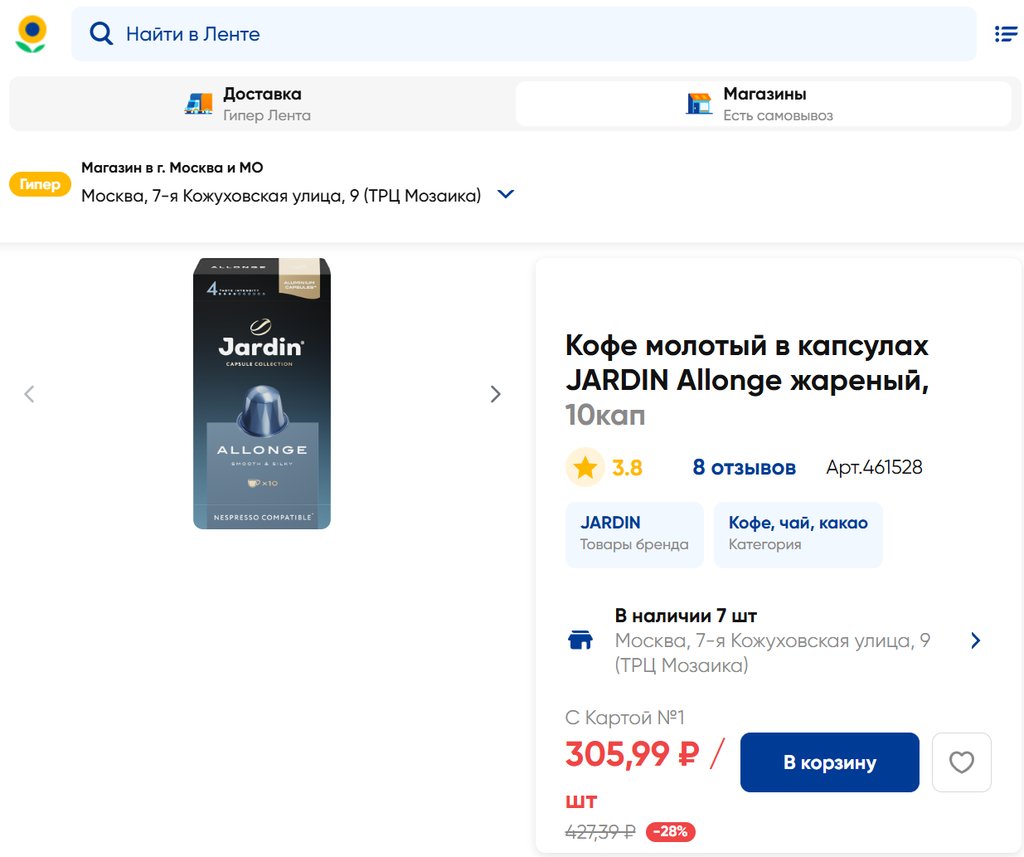Expand the store address dropdown

click(x=506, y=195)
